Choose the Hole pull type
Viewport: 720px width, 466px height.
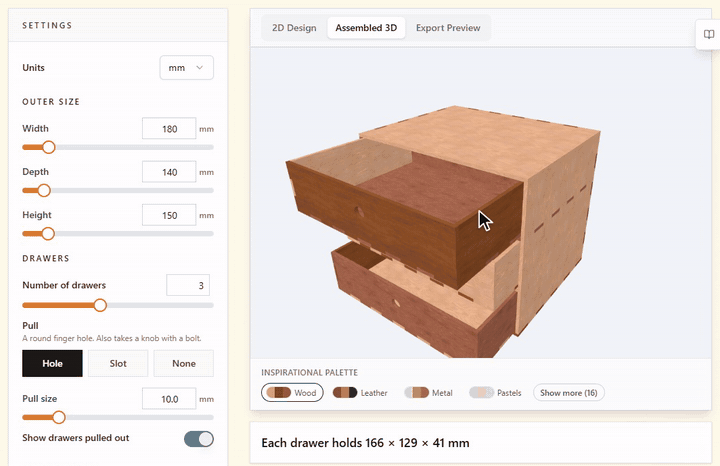point(52,363)
